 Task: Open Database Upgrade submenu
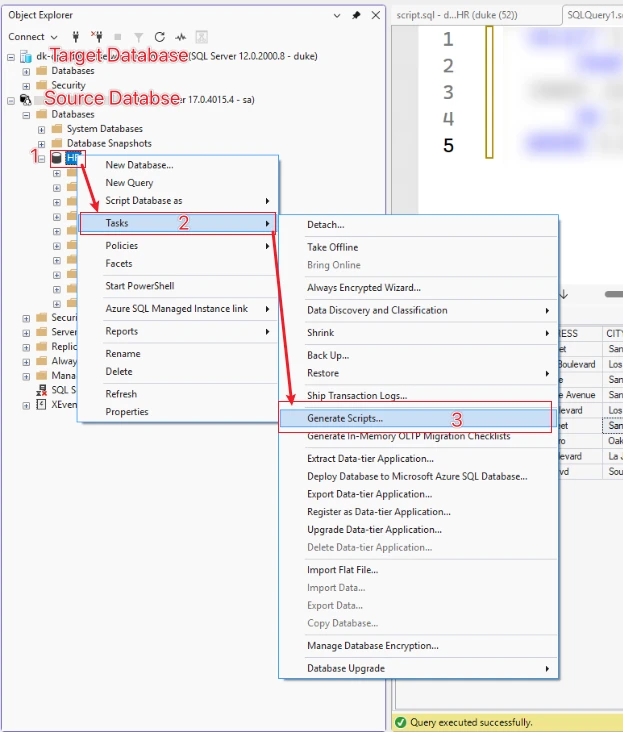(x=418, y=668)
